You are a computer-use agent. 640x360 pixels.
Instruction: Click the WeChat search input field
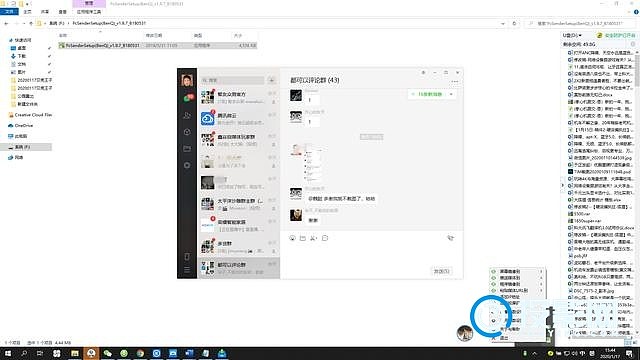pyautogui.click(x=233, y=80)
